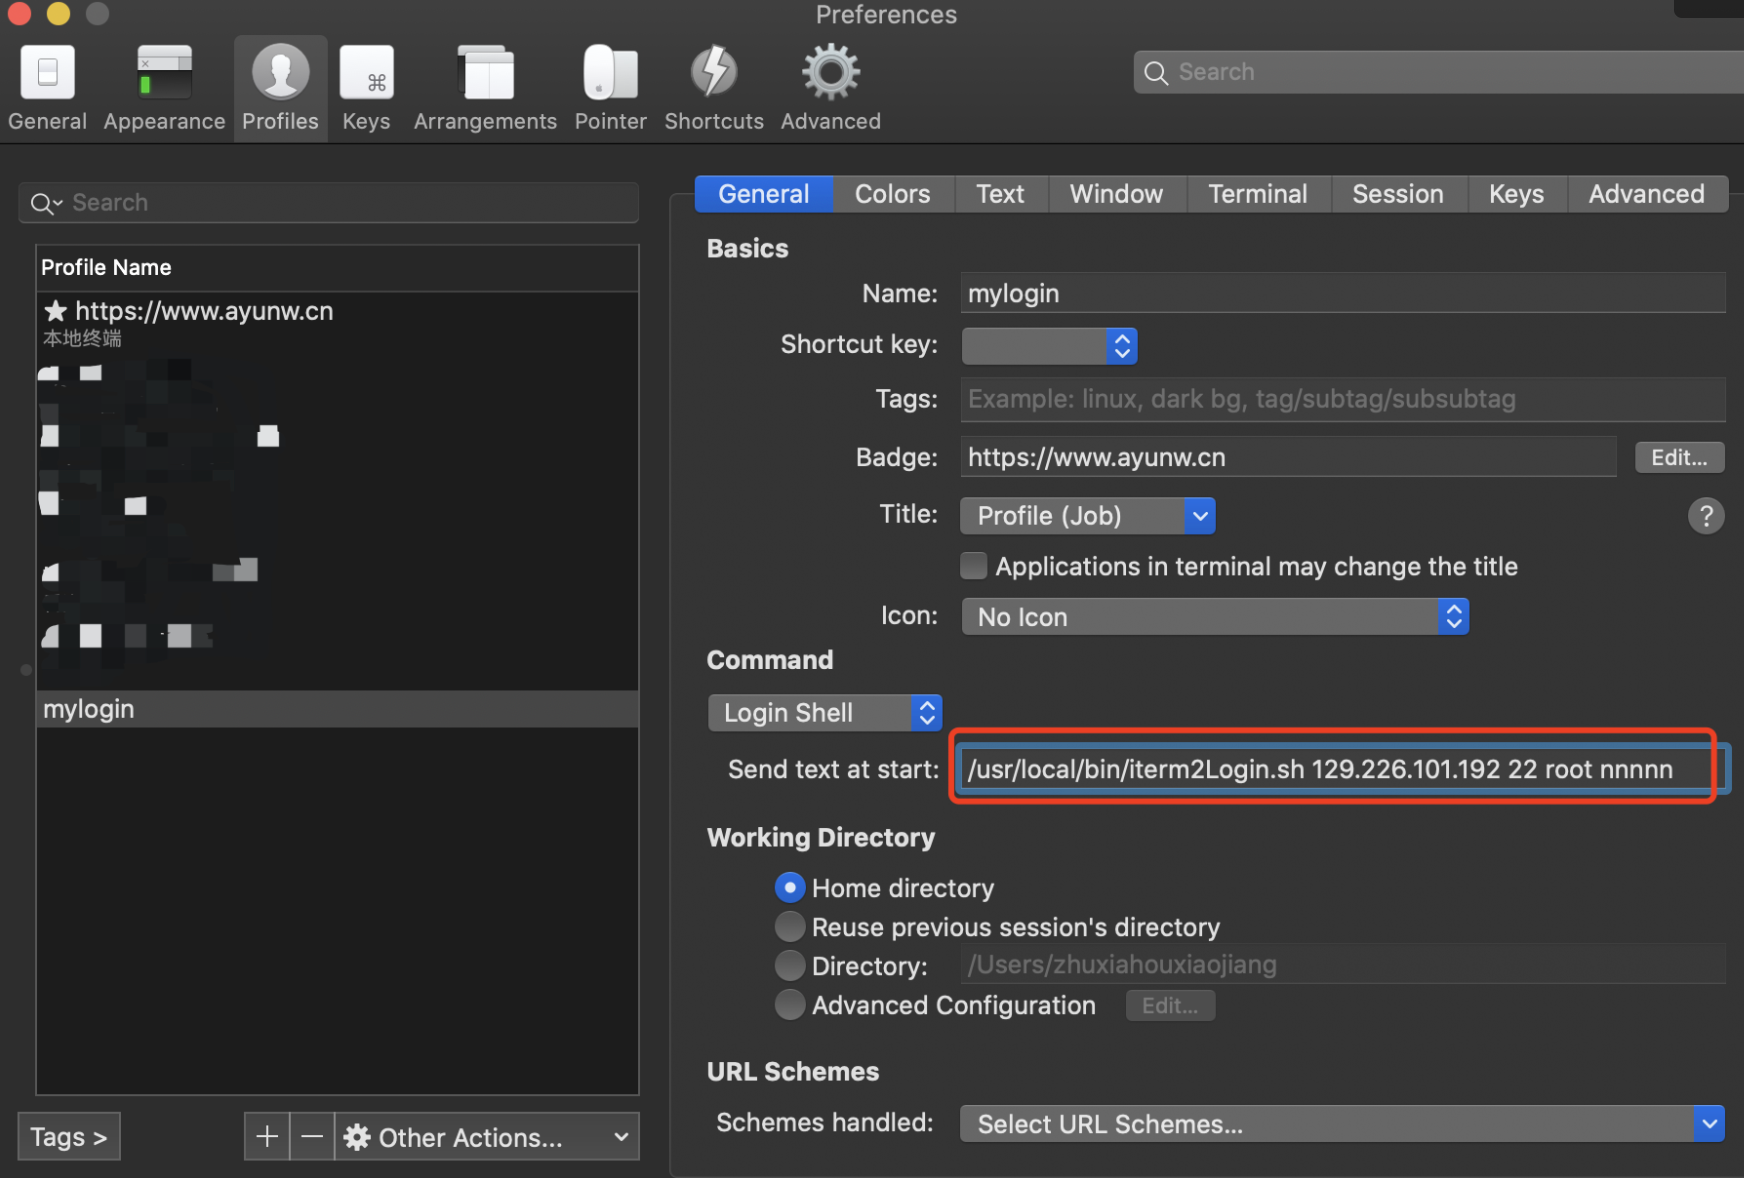The width and height of the screenshot is (1744, 1178).
Task: Open the Icon 'No Icon' dropdown
Action: 1215,617
